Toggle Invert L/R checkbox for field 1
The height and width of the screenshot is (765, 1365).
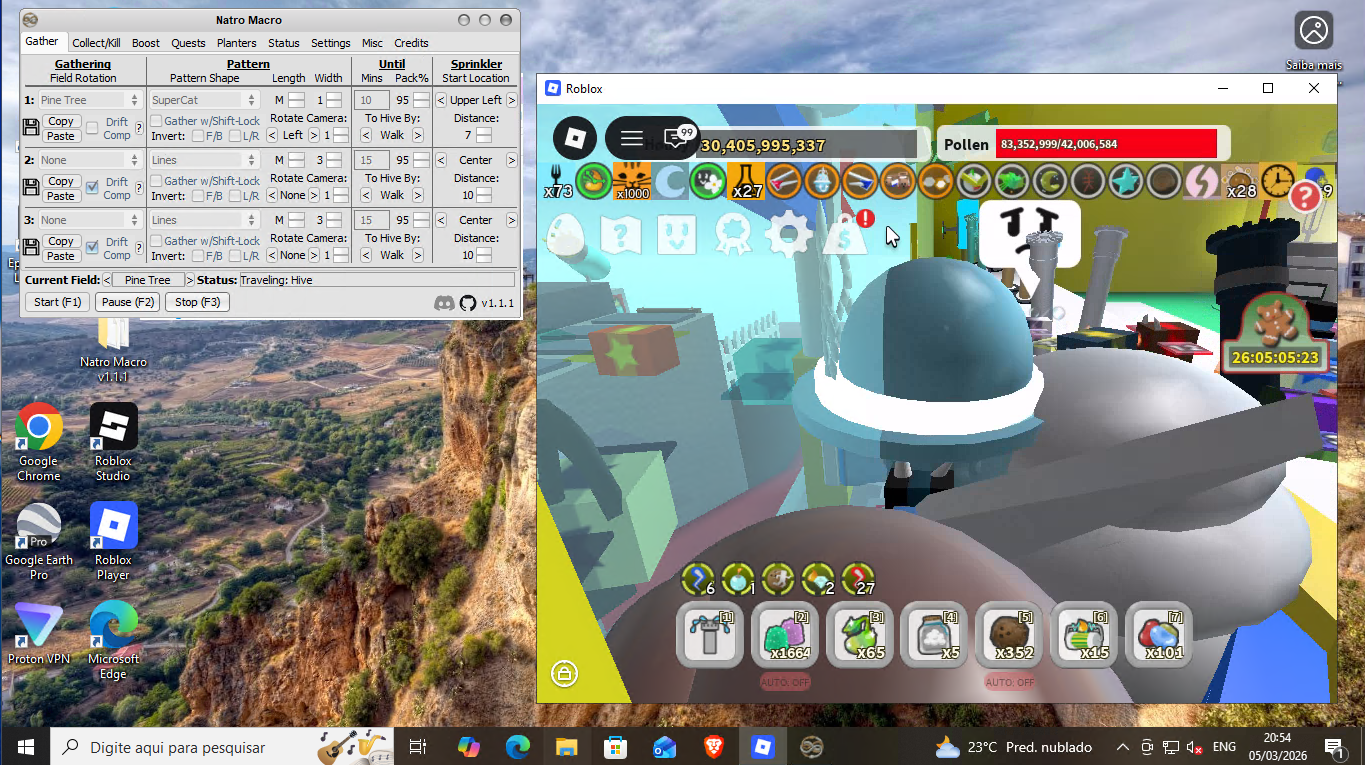235,136
